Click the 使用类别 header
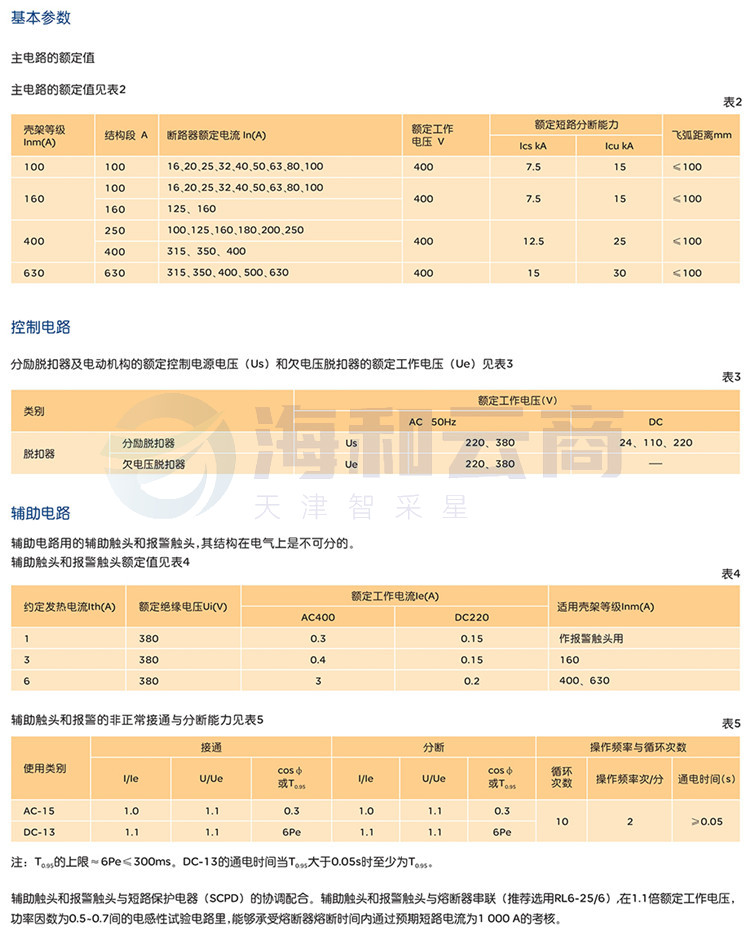This screenshot has width=750, height=939. 45,768
